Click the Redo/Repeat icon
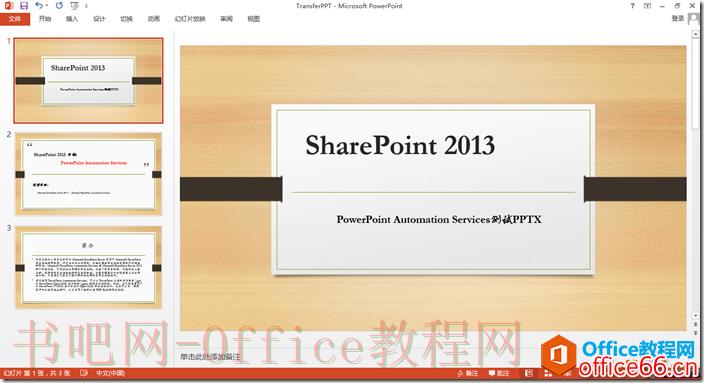Viewport: 704px width, 383px height. [59, 5]
